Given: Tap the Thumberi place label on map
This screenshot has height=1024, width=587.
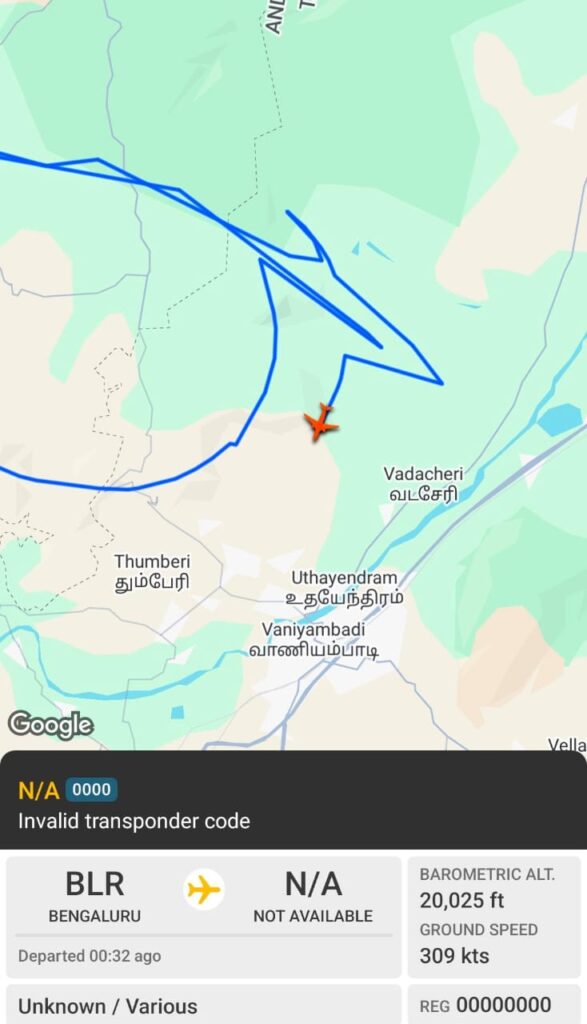Looking at the screenshot, I should pos(152,571).
